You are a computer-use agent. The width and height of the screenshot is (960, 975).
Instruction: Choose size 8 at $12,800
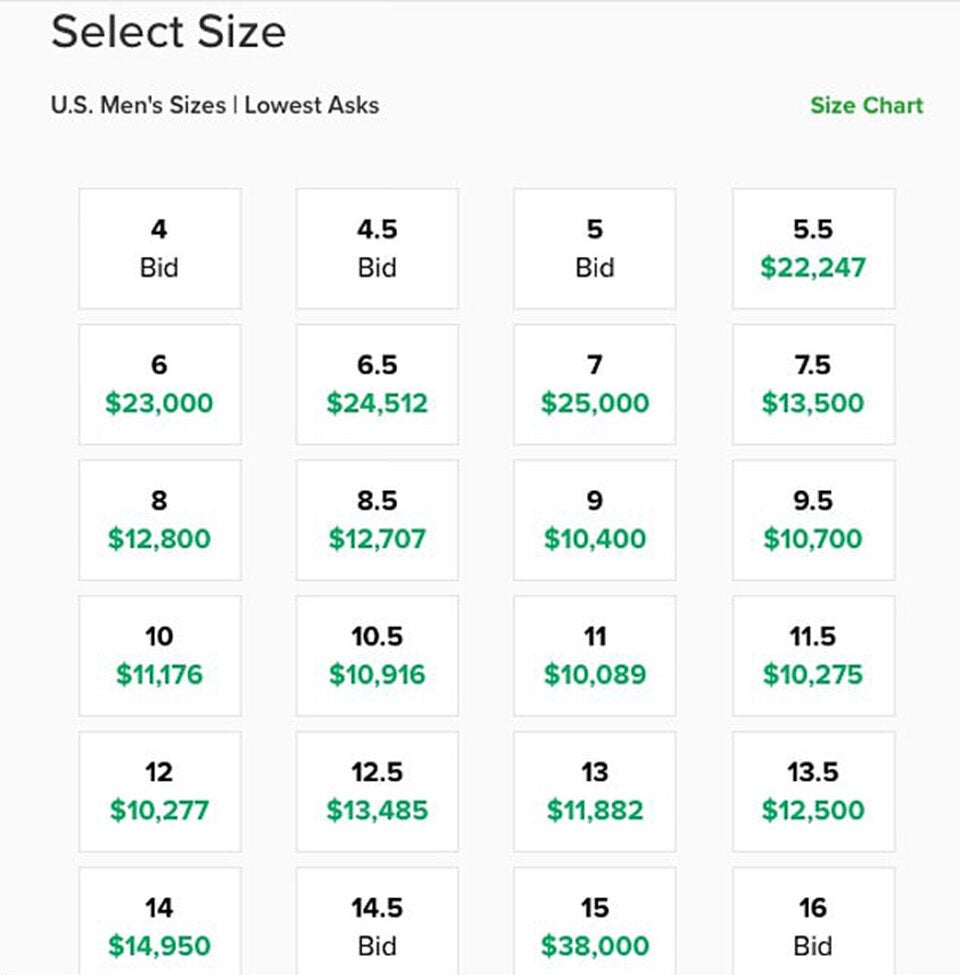[159, 520]
